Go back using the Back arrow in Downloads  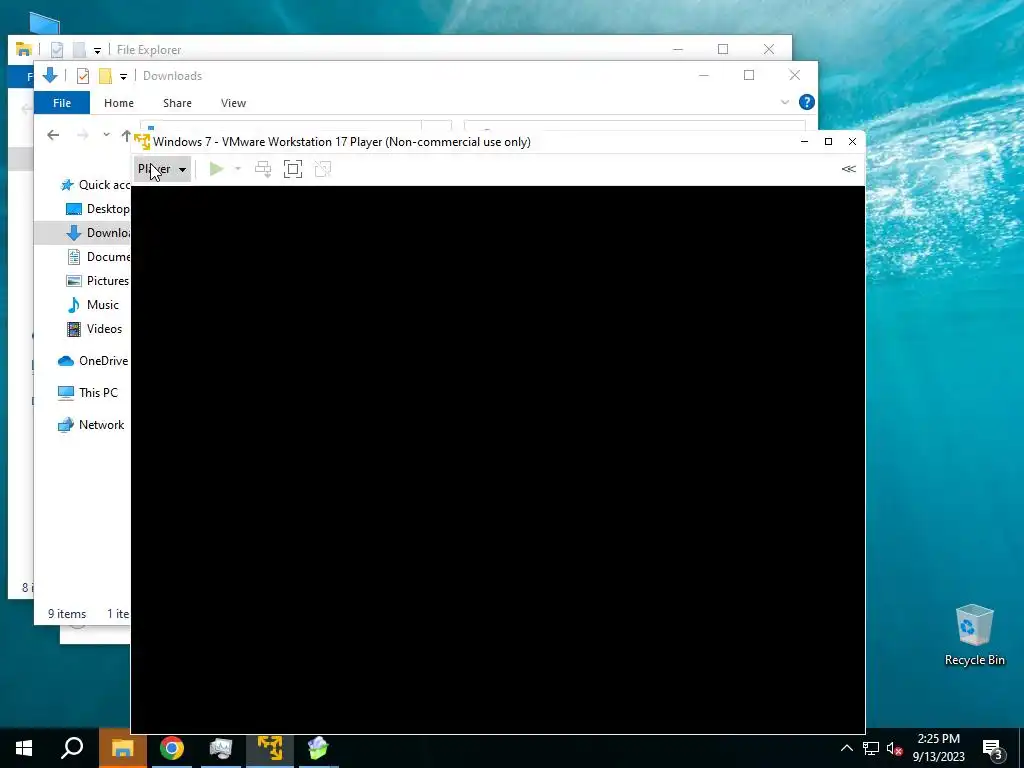[x=53, y=135]
